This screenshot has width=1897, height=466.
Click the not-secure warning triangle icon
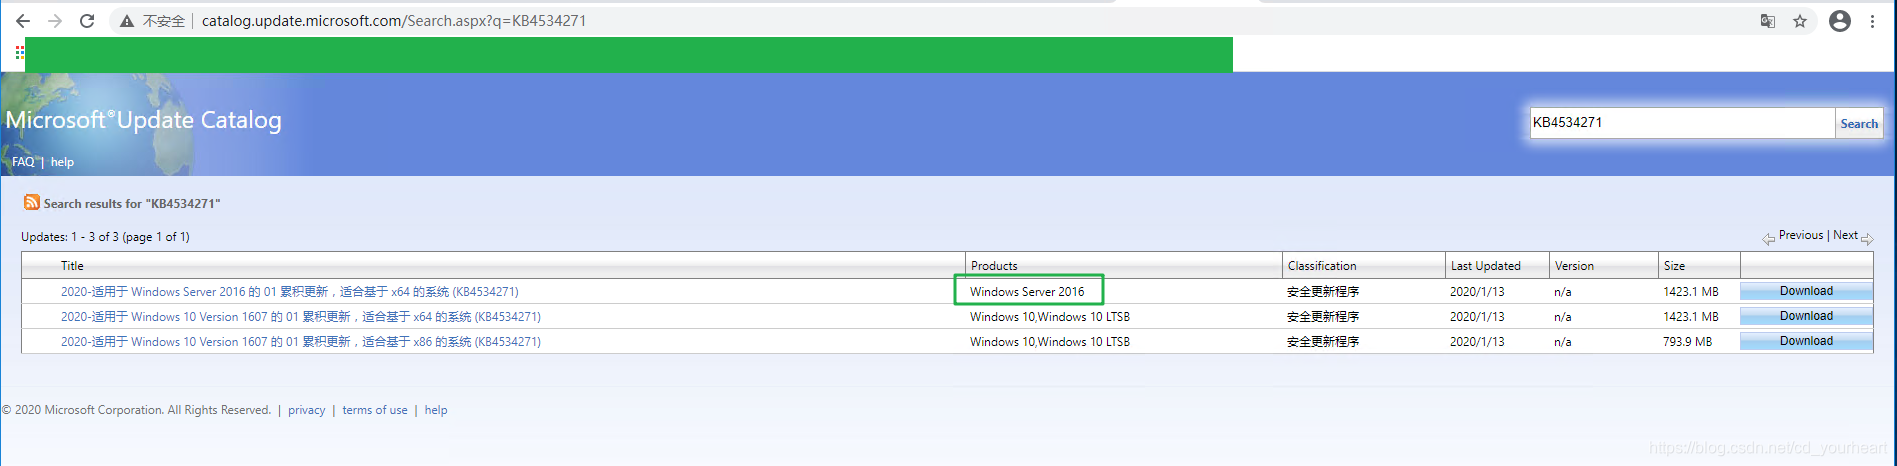[127, 21]
